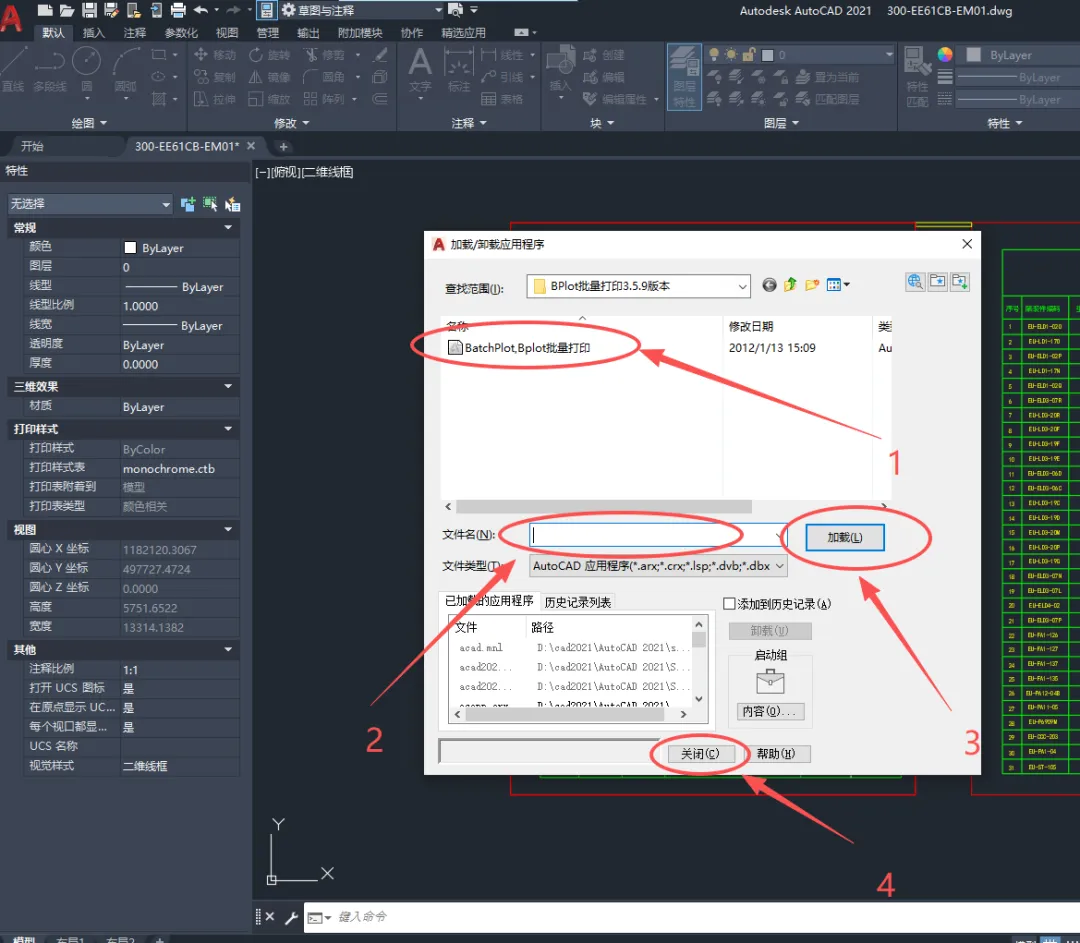Click the startup suite briefcase icon
The image size is (1080, 943).
tap(770, 681)
